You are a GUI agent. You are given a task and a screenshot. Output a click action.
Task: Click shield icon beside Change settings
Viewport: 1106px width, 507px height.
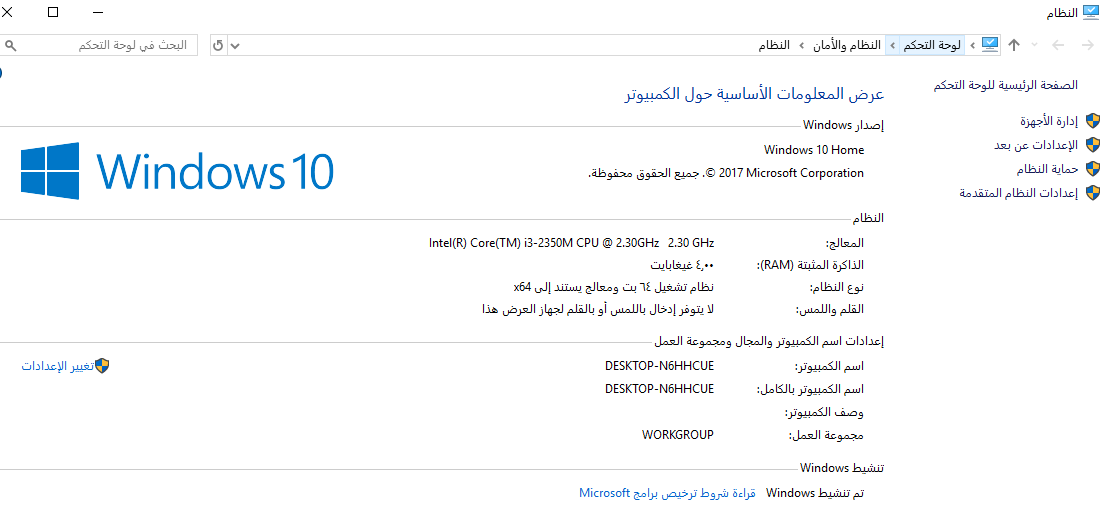coord(102,365)
